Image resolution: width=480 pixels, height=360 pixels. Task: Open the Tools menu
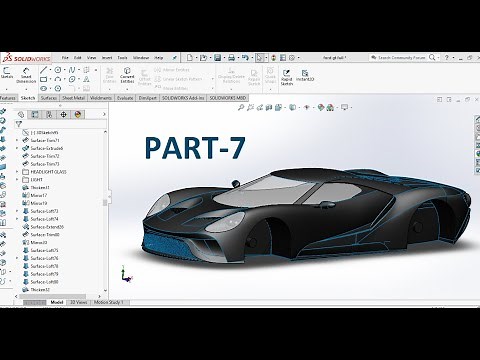tap(122, 58)
